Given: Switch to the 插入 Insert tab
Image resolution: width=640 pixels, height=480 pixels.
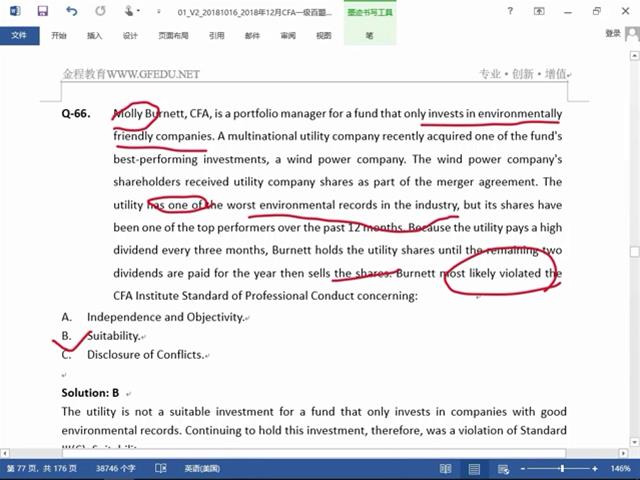Looking at the screenshot, I should (x=94, y=36).
